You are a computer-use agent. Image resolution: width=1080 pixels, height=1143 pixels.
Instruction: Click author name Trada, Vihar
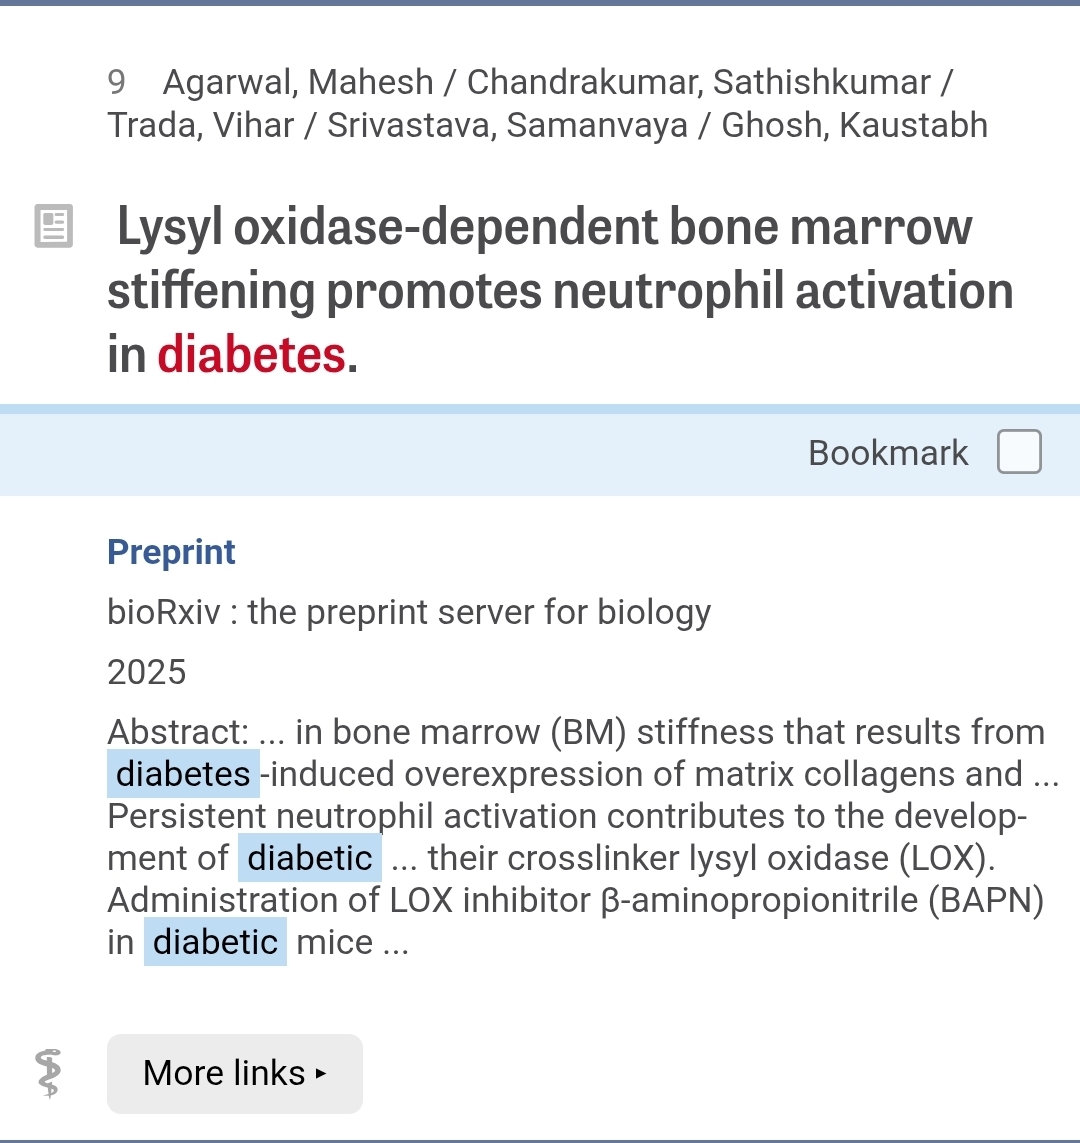click(x=201, y=125)
